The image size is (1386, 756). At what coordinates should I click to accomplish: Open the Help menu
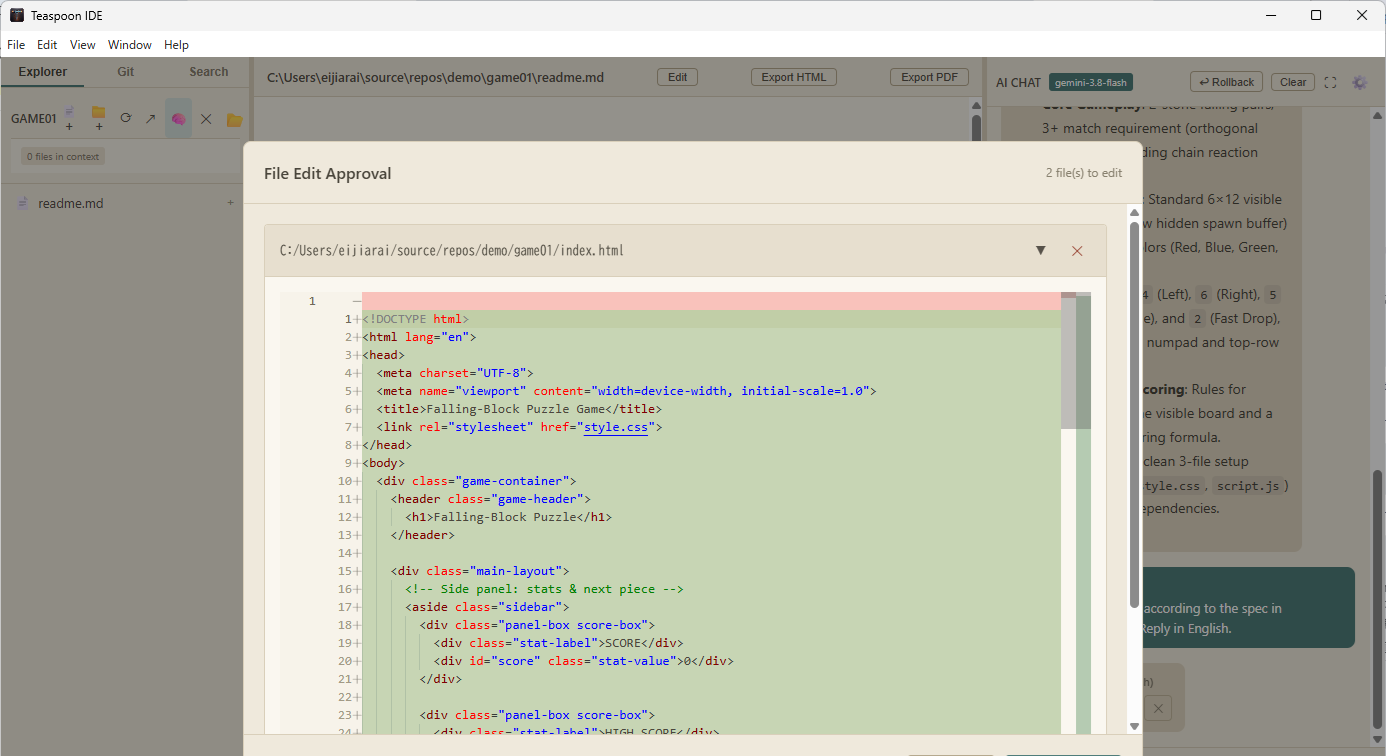click(176, 45)
